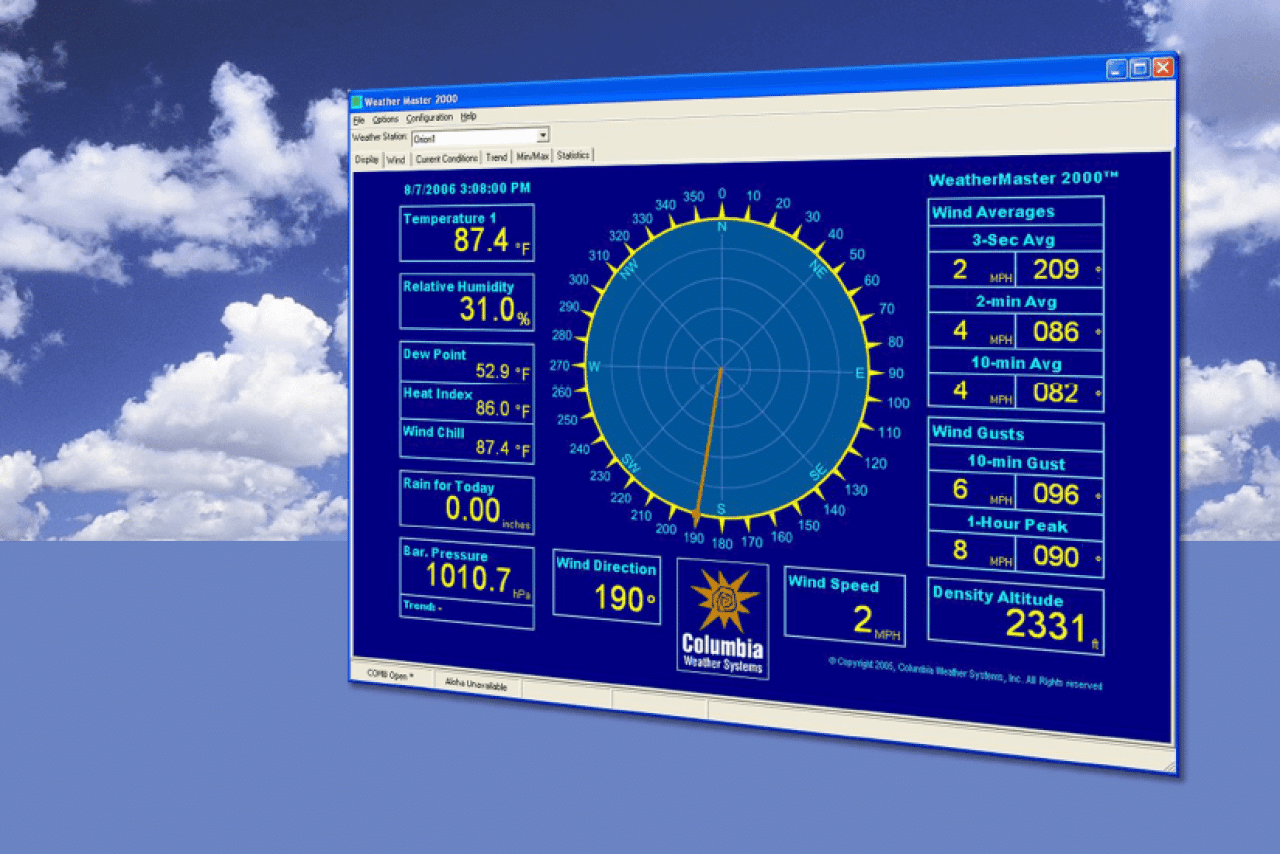Switch to the Current Conditions tab
1280x854 pixels.
[447, 158]
